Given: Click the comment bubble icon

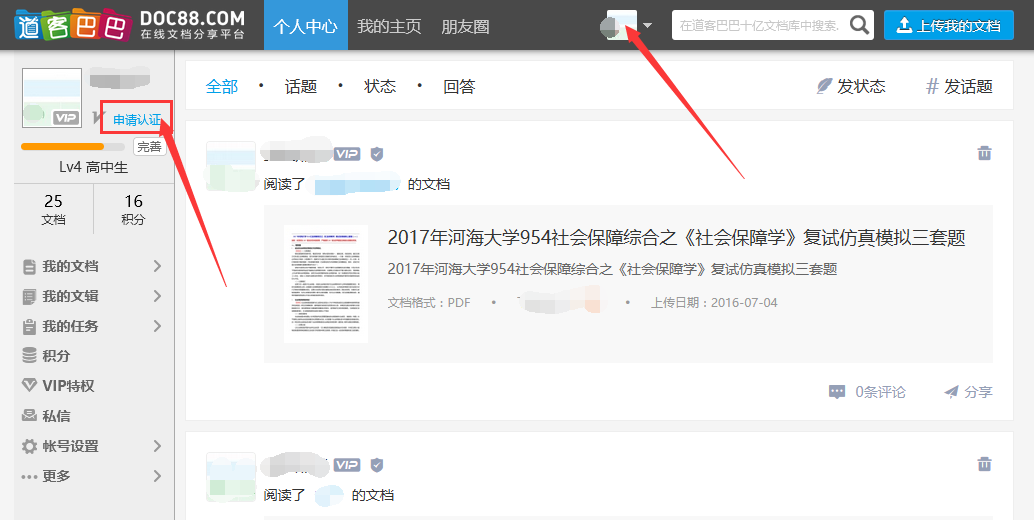Looking at the screenshot, I should tap(837, 392).
